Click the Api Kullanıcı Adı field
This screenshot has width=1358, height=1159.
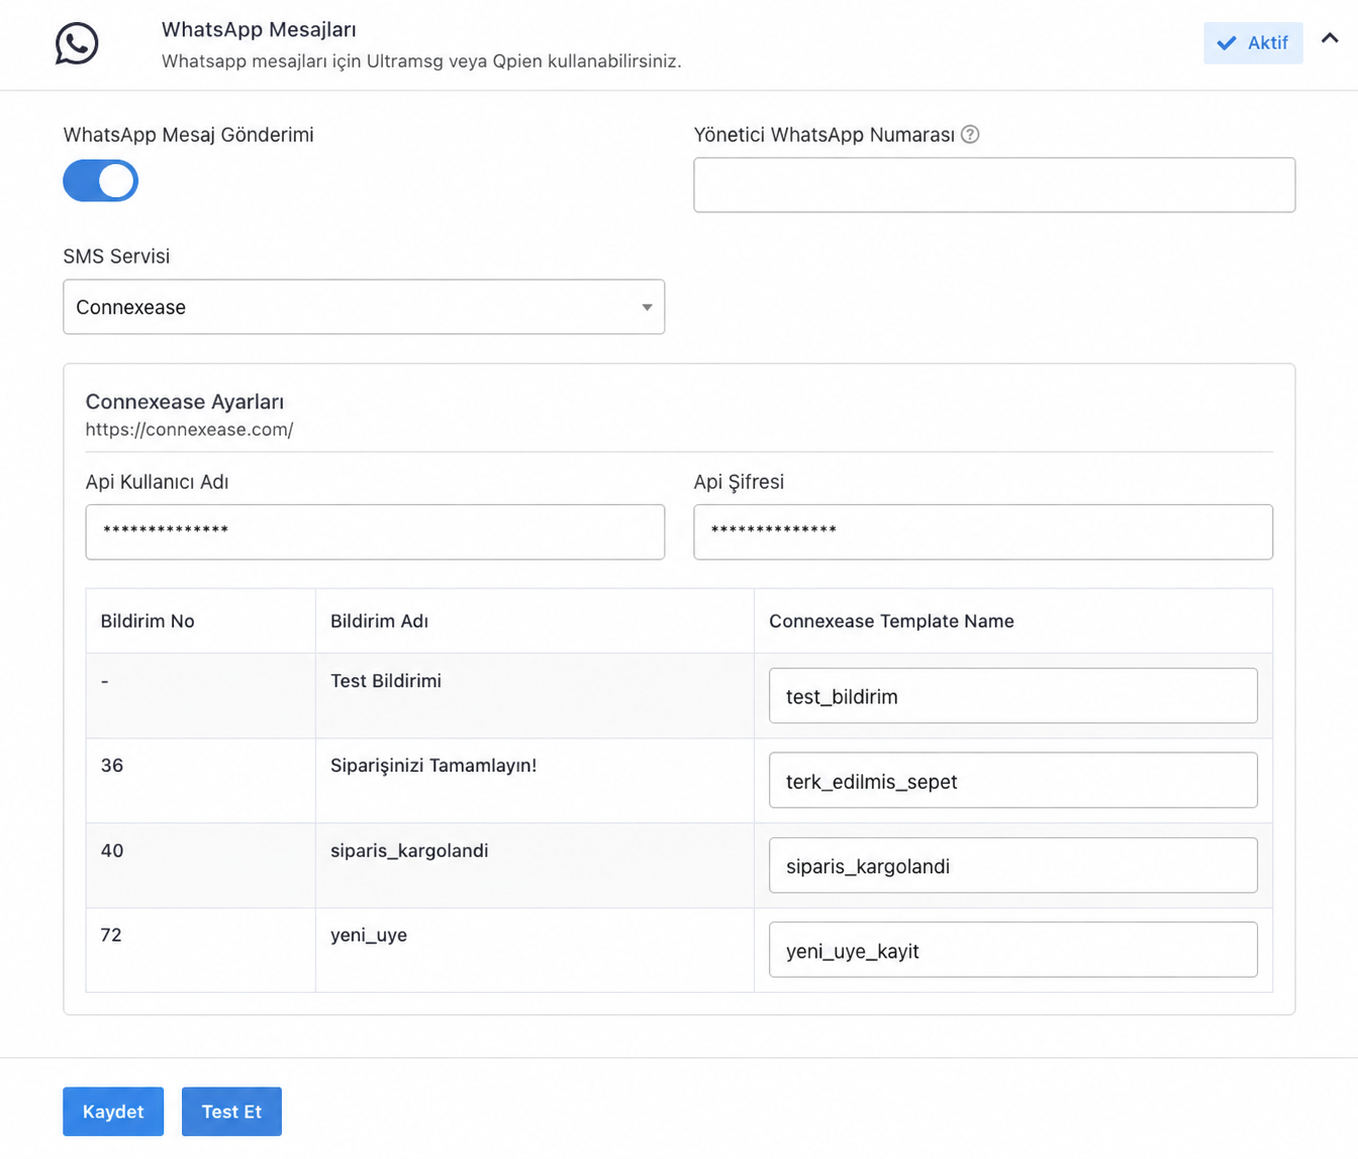375,532
